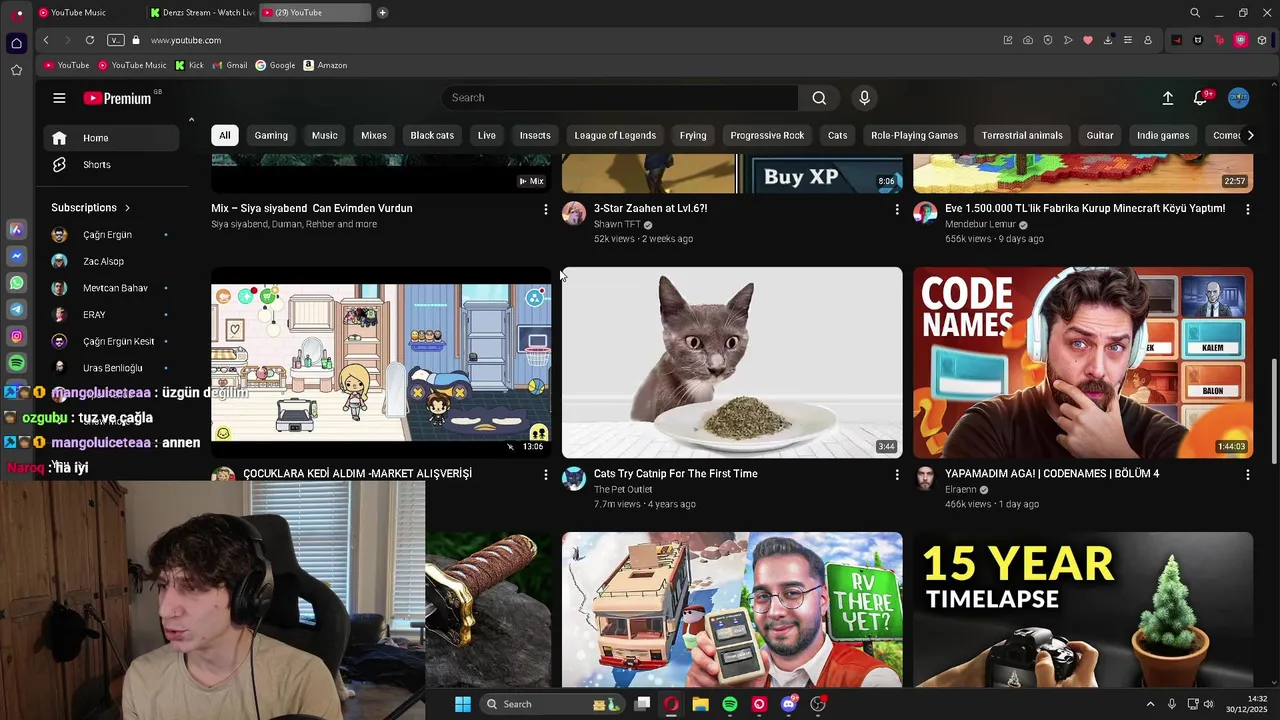Open options menu for 3-Star Zaahen video
The width and height of the screenshot is (1280, 720).
coord(896,209)
